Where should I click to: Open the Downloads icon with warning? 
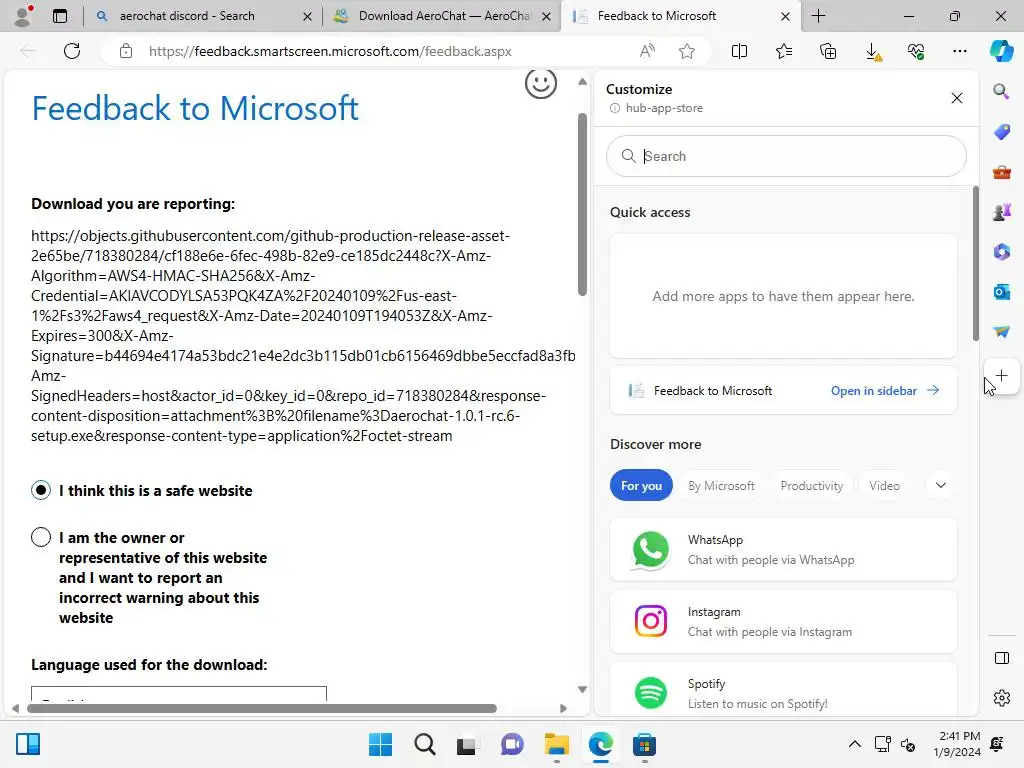[873, 52]
